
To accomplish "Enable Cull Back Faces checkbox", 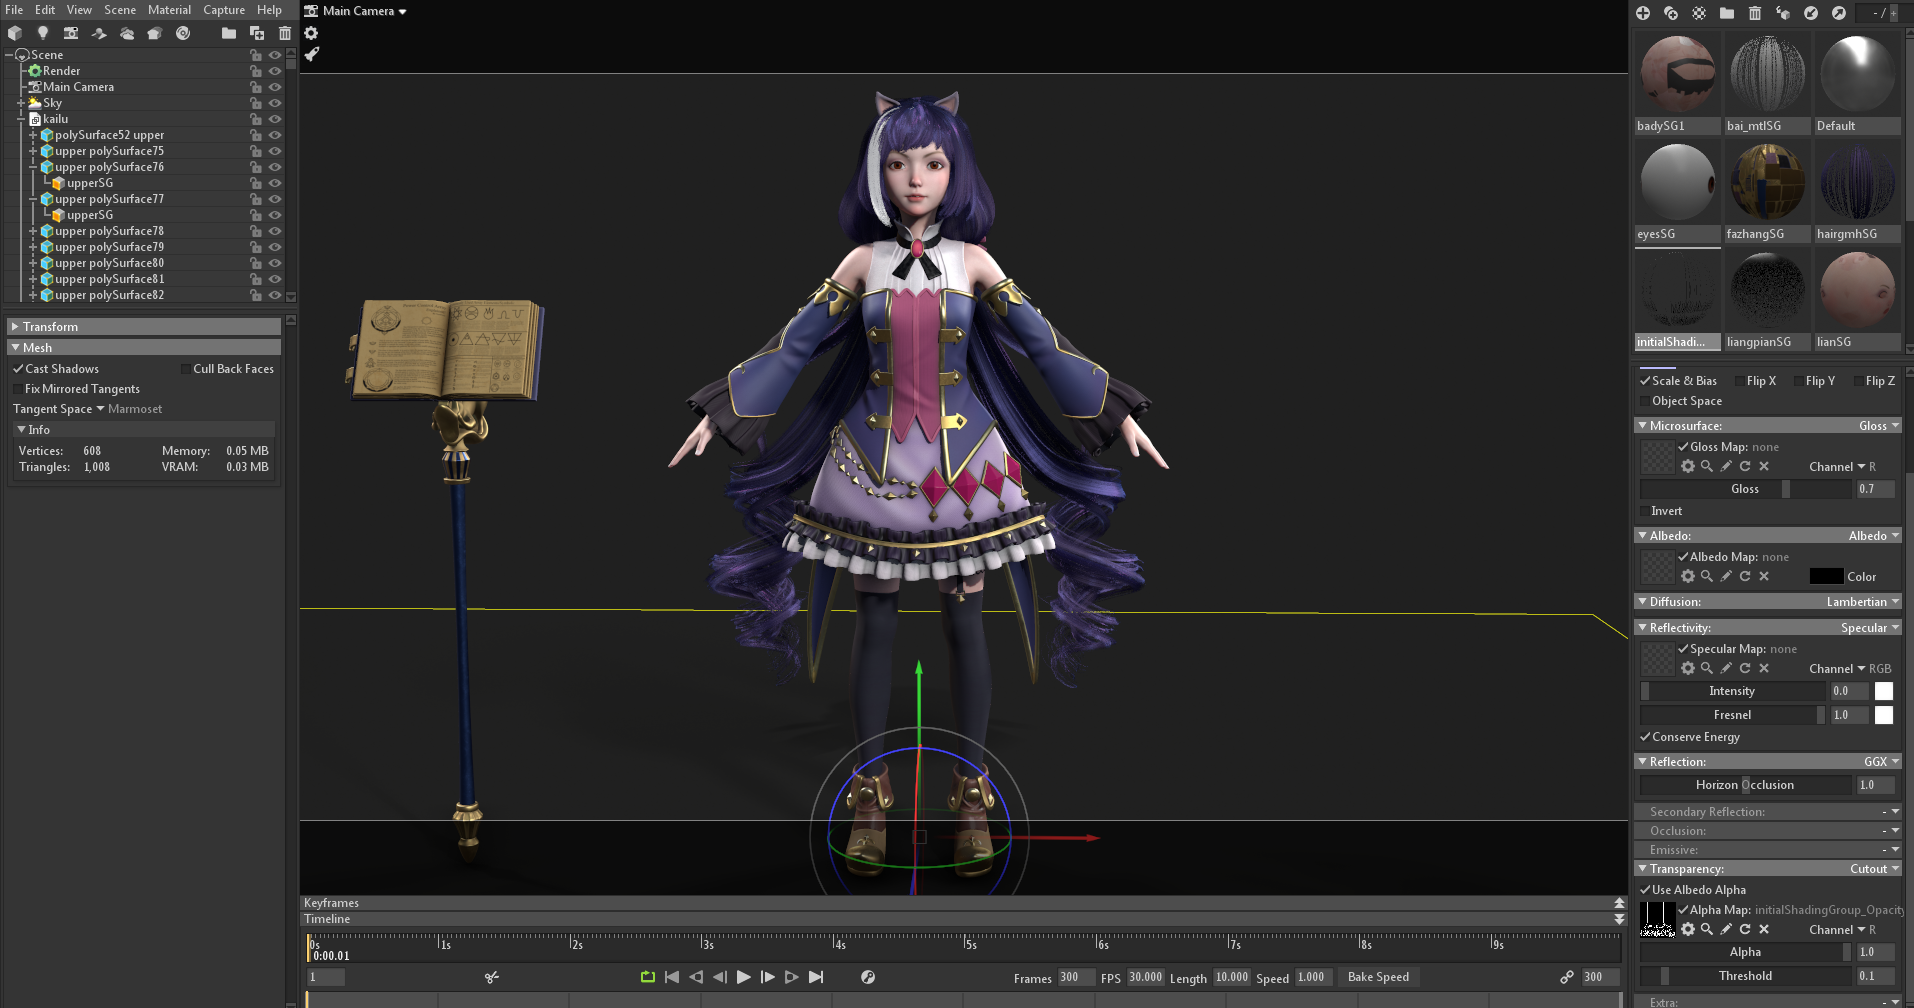I will coord(185,369).
